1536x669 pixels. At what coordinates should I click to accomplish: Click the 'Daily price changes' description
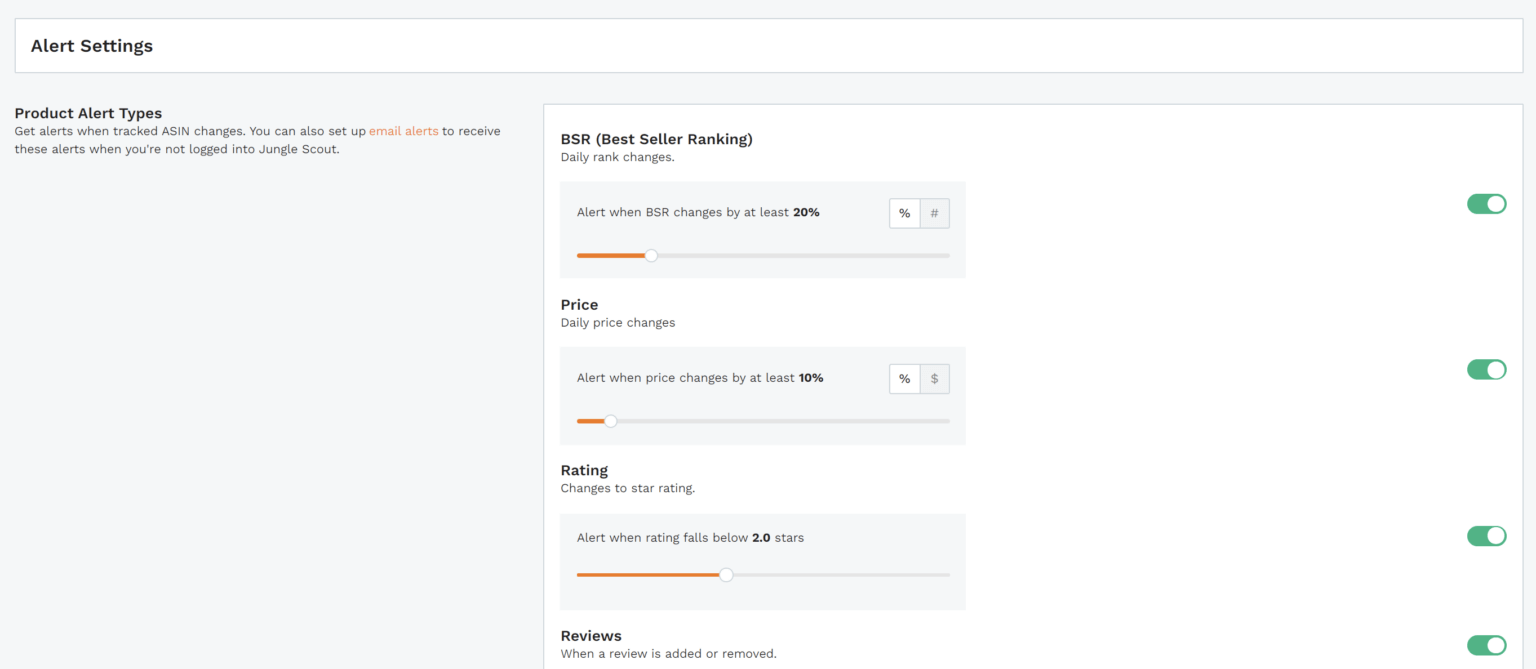point(618,323)
